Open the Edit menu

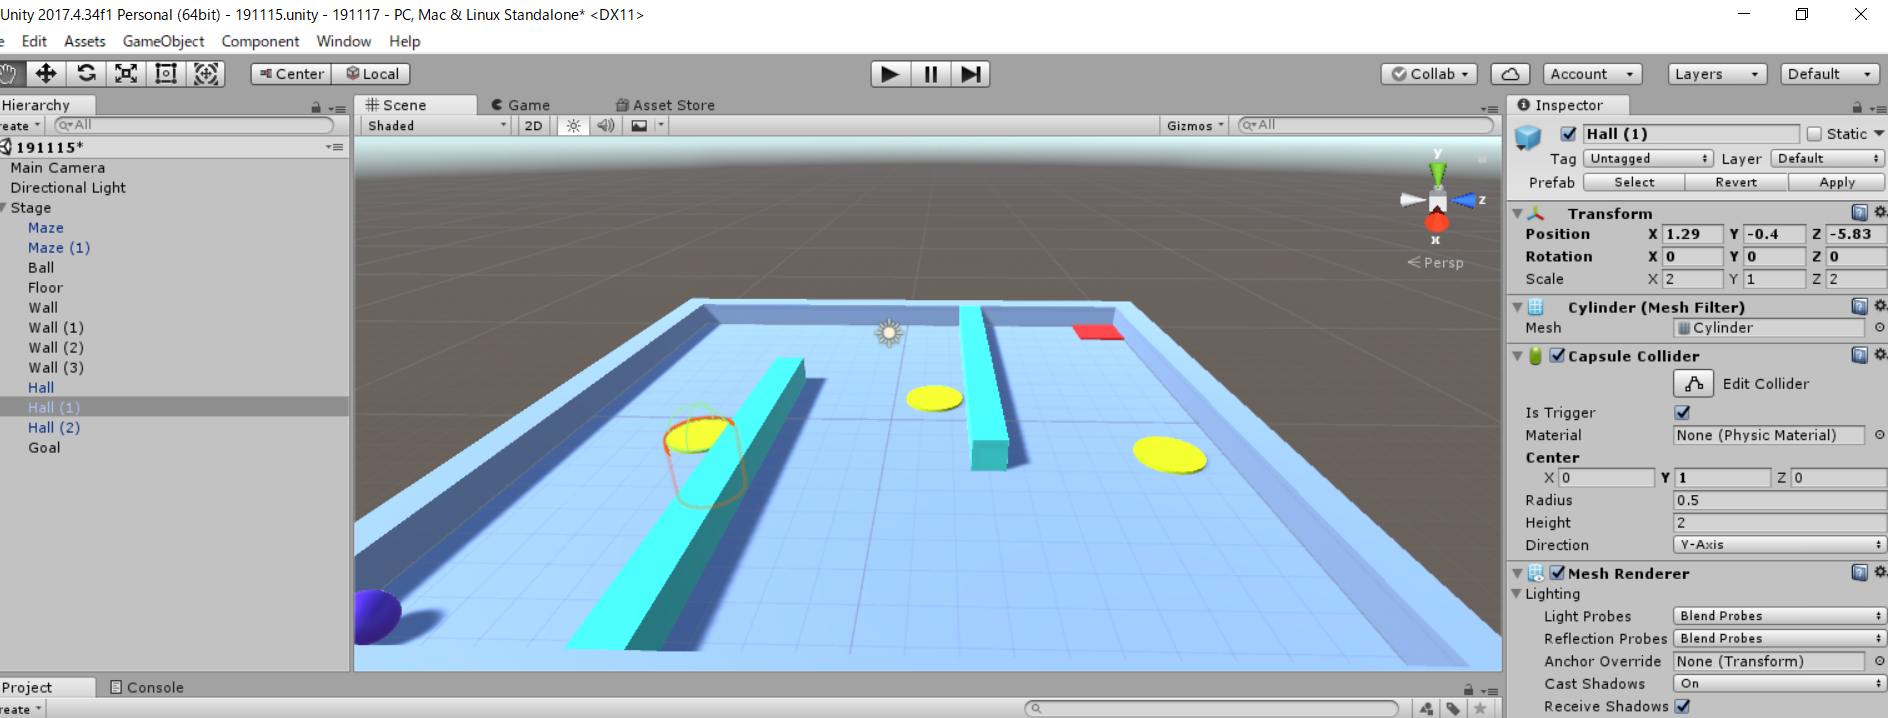click(34, 41)
